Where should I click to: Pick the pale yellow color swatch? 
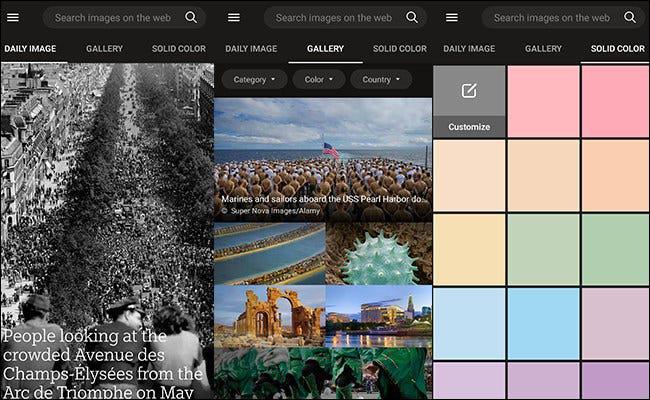(469, 250)
